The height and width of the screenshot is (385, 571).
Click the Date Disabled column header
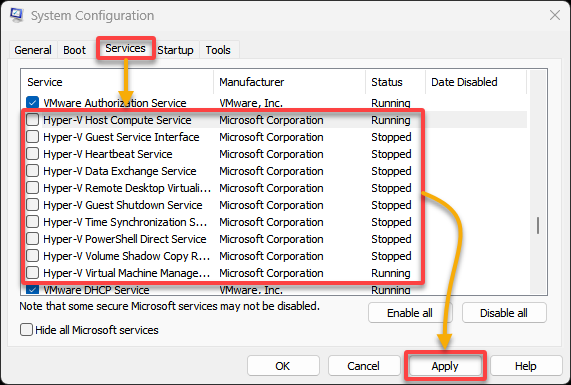tap(476, 82)
